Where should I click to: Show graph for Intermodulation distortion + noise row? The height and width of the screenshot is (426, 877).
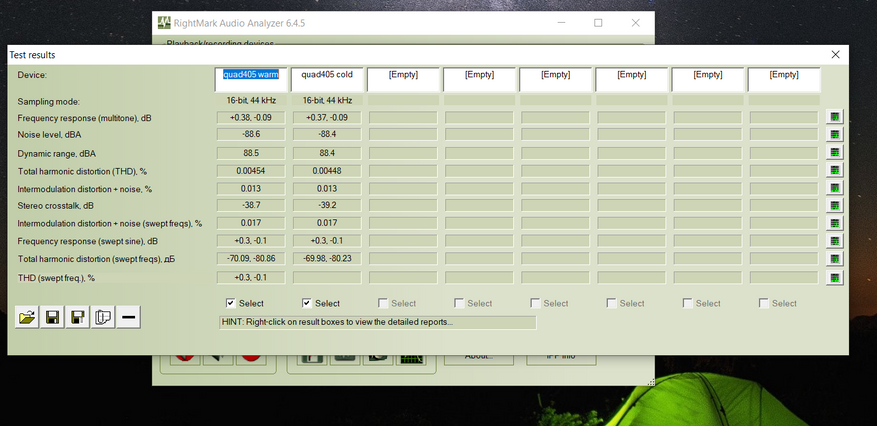tap(835, 188)
